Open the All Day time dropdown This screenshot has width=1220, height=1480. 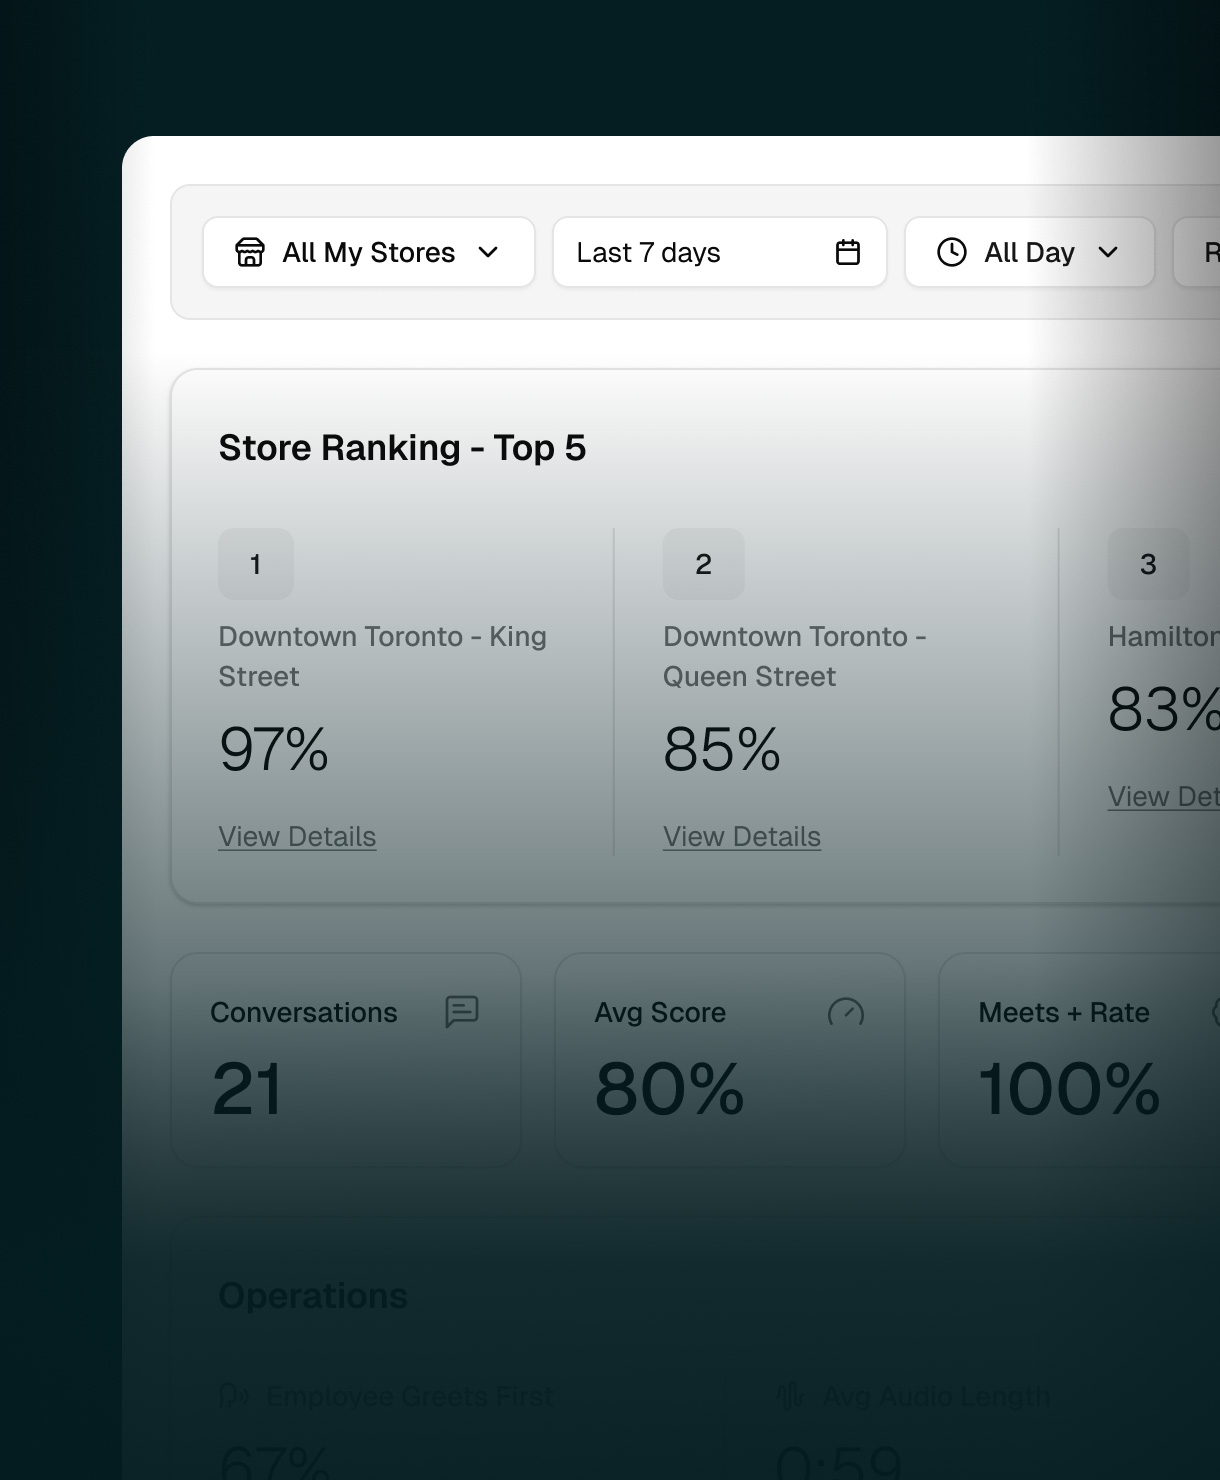tap(1030, 252)
